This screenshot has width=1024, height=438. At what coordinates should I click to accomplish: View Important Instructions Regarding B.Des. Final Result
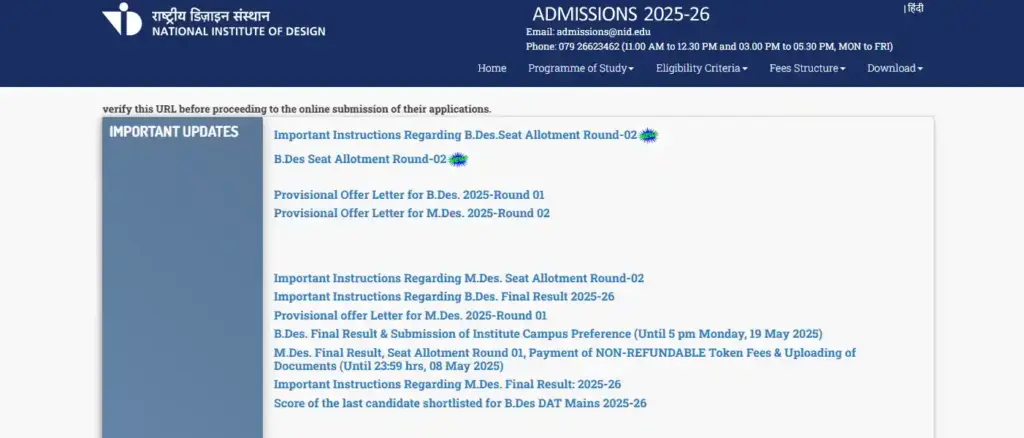444,297
